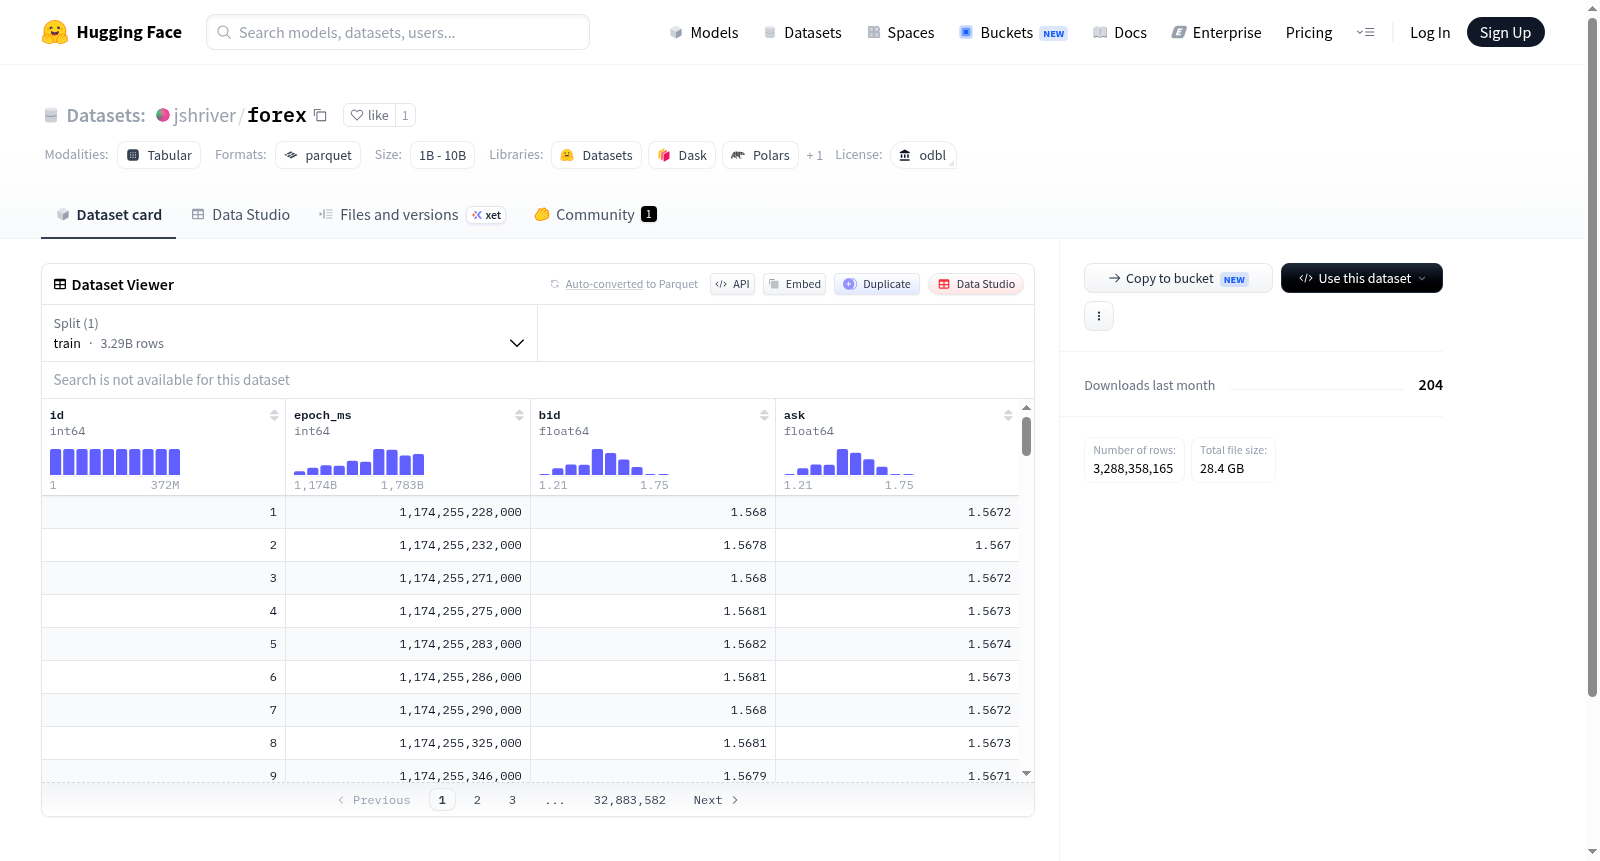Select page 1 in pagination
Screen dimensions: 1600x861
442,800
